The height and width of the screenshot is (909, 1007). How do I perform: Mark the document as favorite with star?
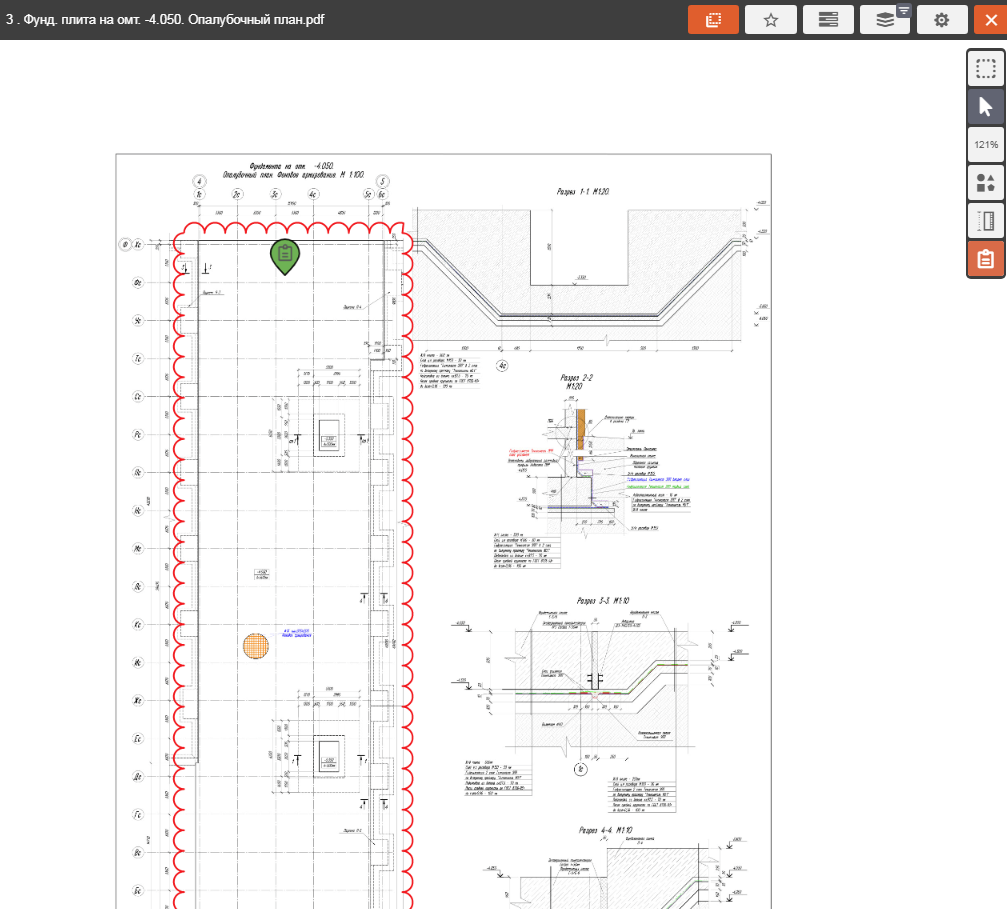(770, 20)
